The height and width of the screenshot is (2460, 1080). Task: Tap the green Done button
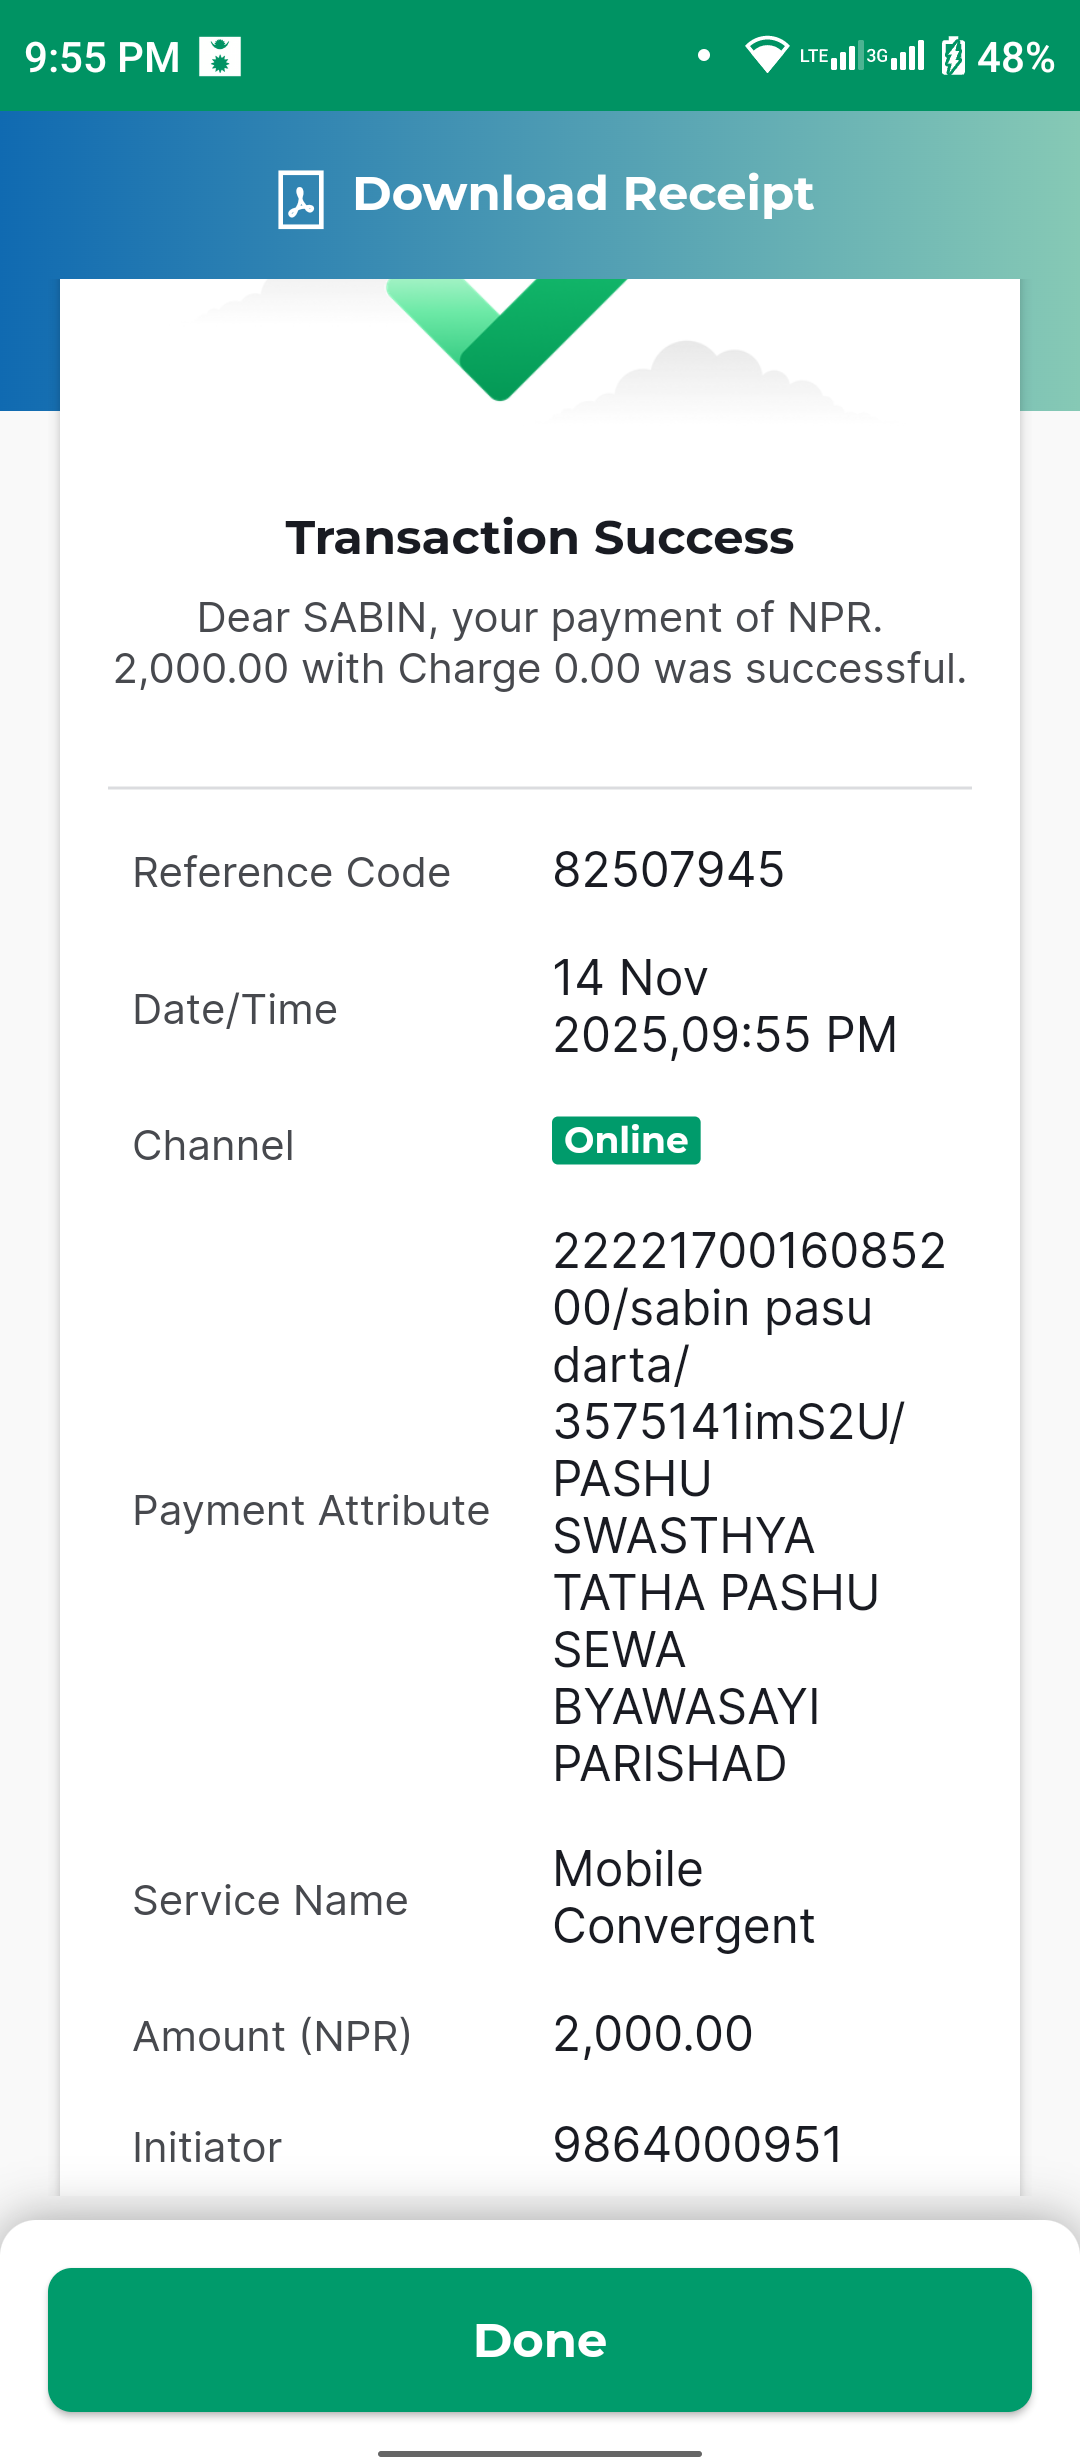pyautogui.click(x=540, y=2340)
